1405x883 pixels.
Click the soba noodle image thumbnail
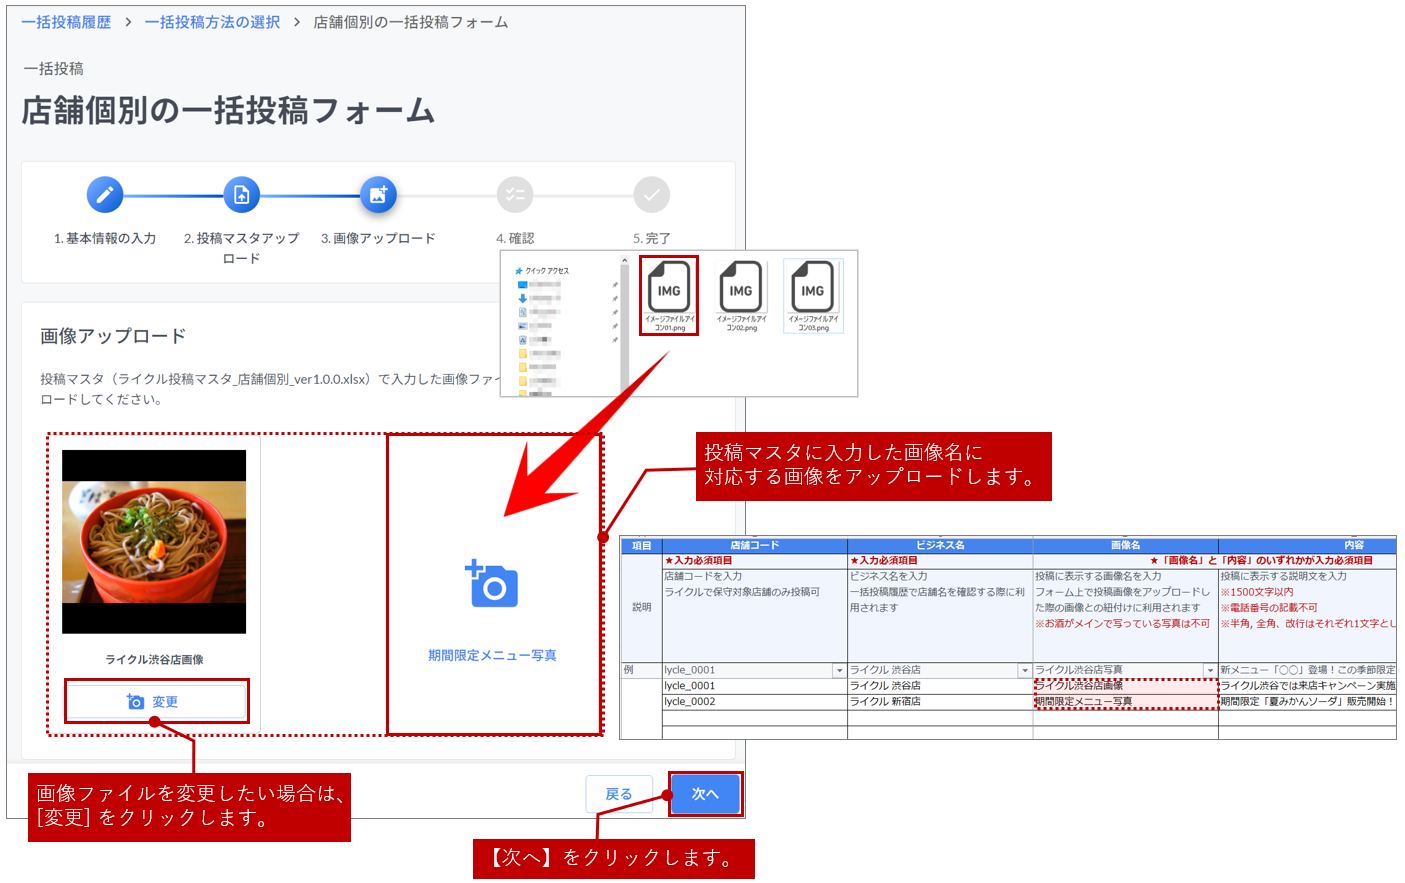click(154, 541)
